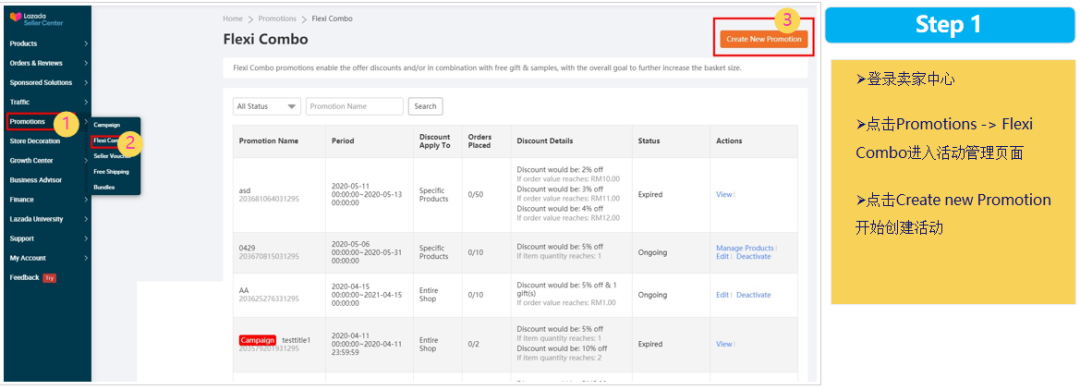Image resolution: width=1080 pixels, height=390 pixels.
Task: Select Seller Voucher in the Promotions submenu
Action: pos(112,156)
